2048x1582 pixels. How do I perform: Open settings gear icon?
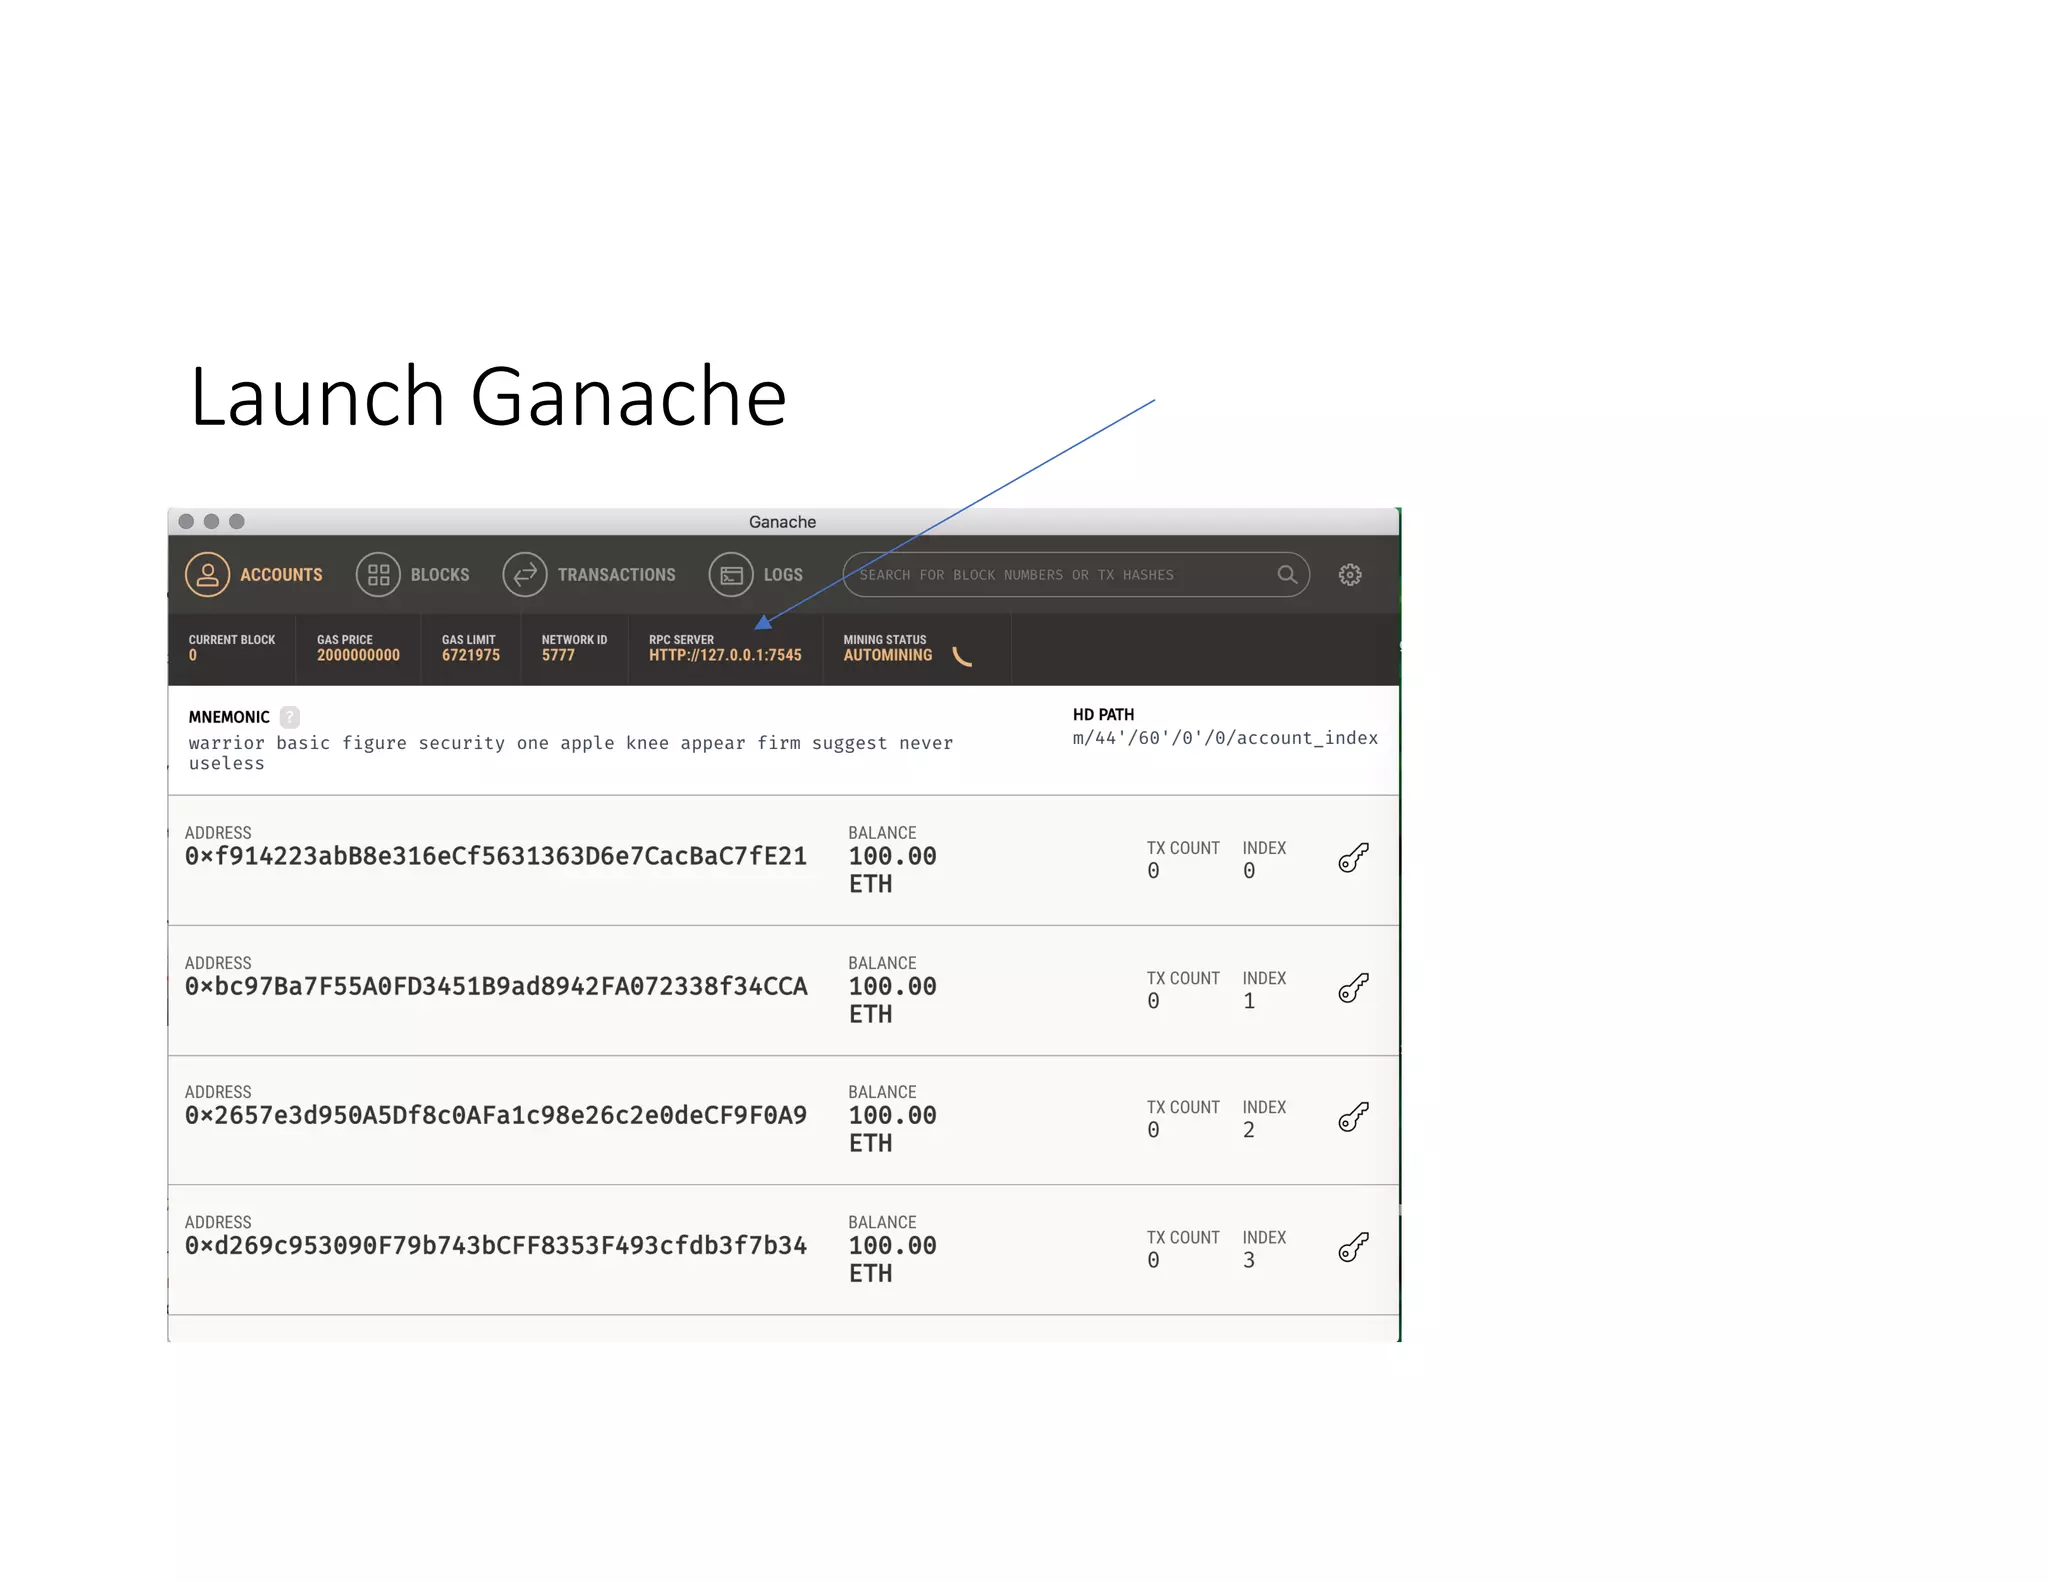click(1350, 575)
